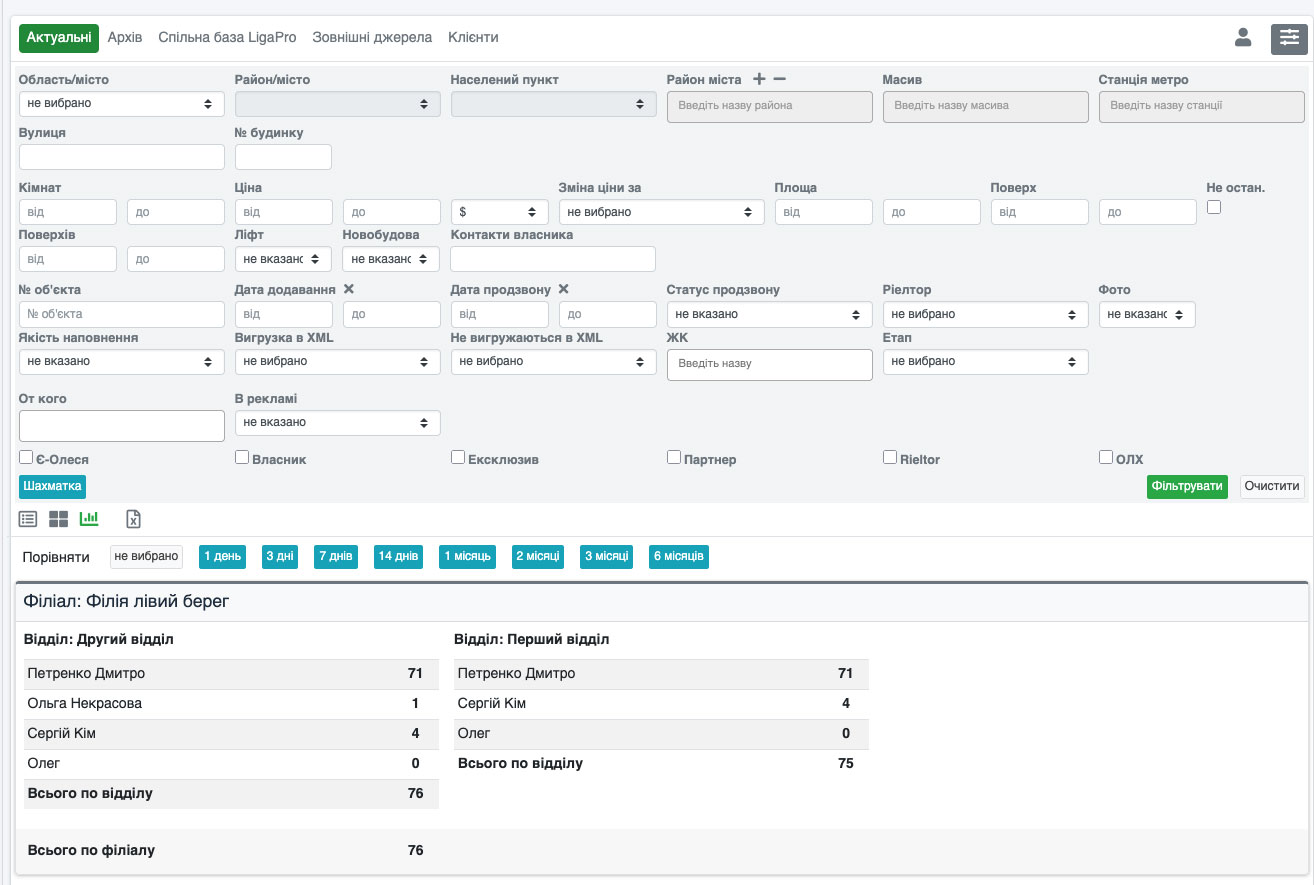Clear the Дата продзвону date range
This screenshot has width=1314, height=885.
pos(564,289)
